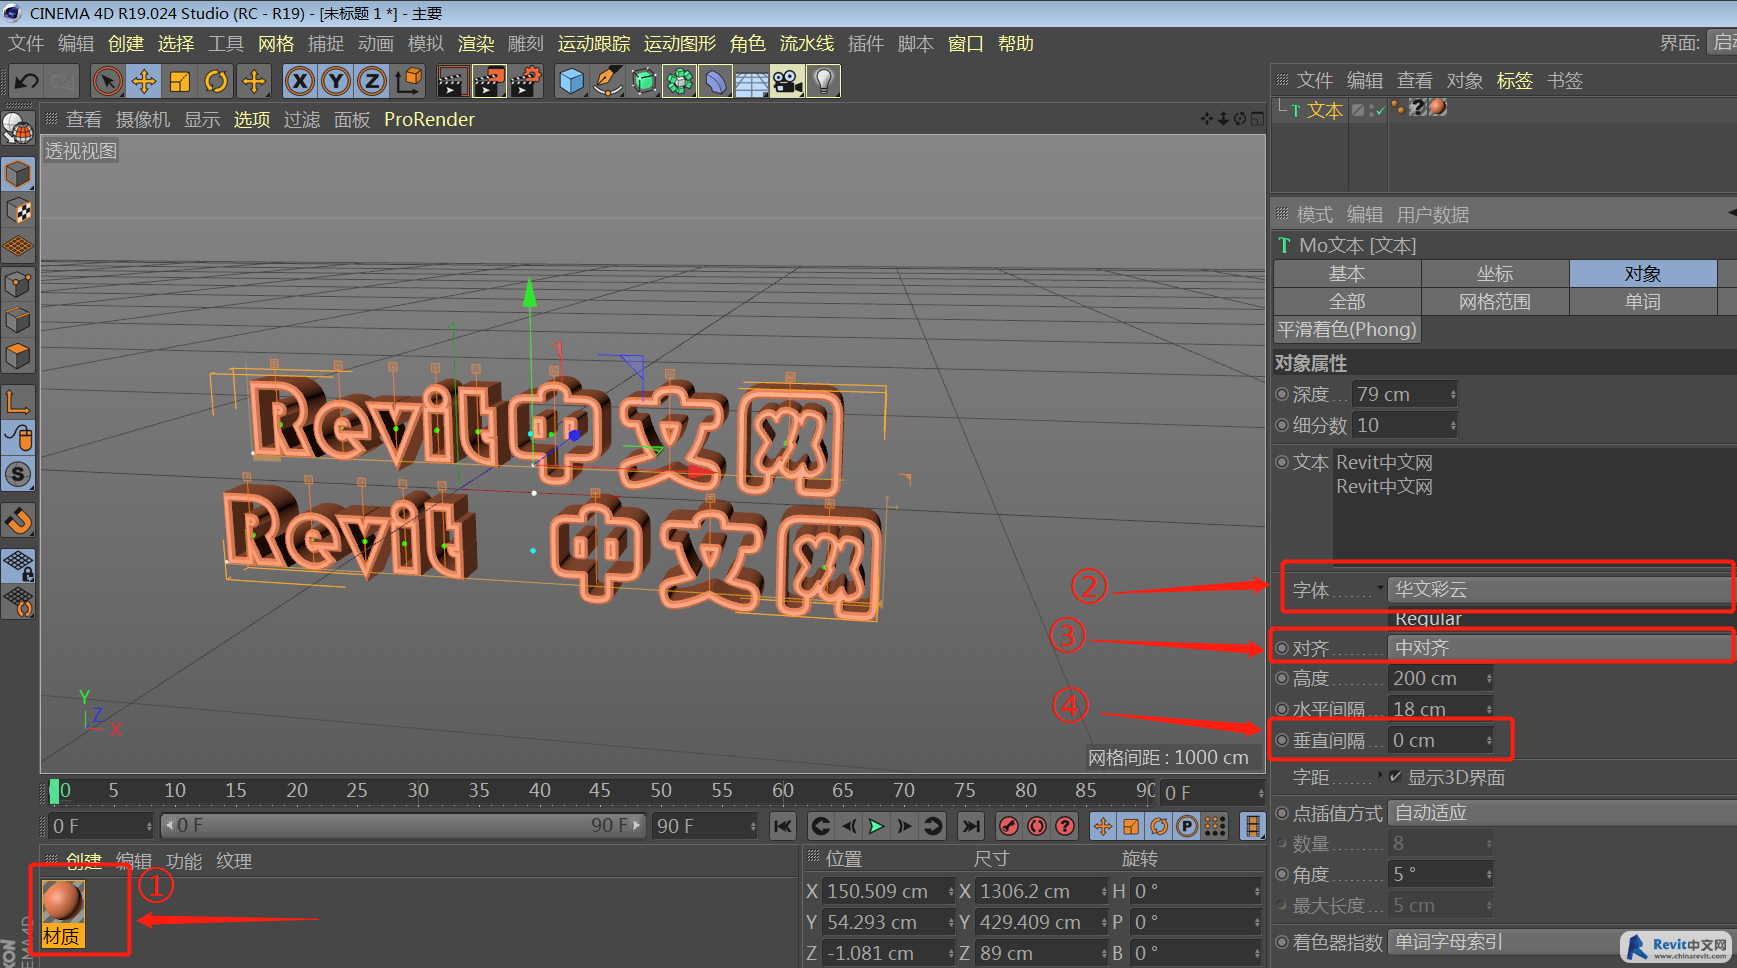Open Render Settings gear clapperboard

[x=527, y=81]
